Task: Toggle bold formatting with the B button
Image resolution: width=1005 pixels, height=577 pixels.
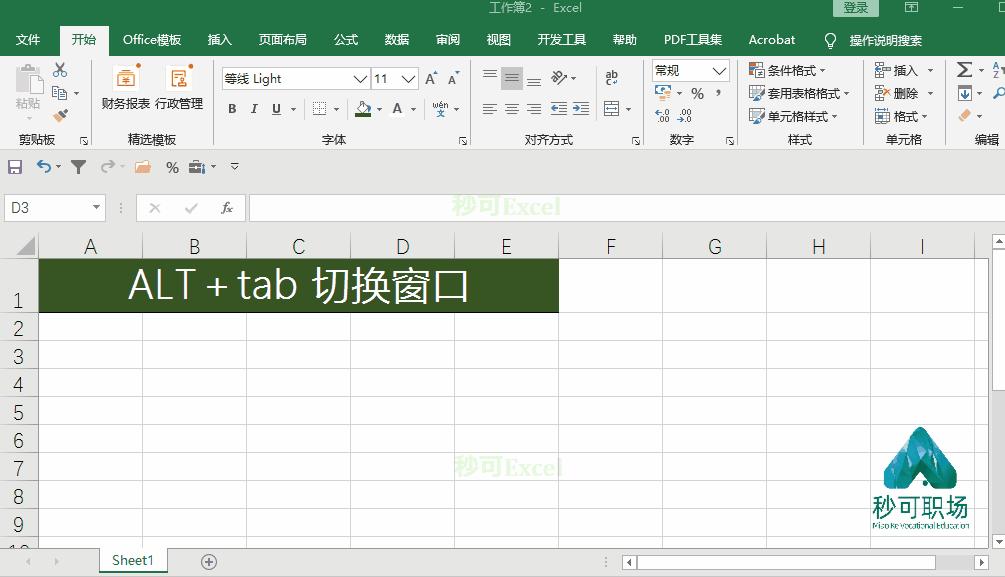Action: (232, 109)
